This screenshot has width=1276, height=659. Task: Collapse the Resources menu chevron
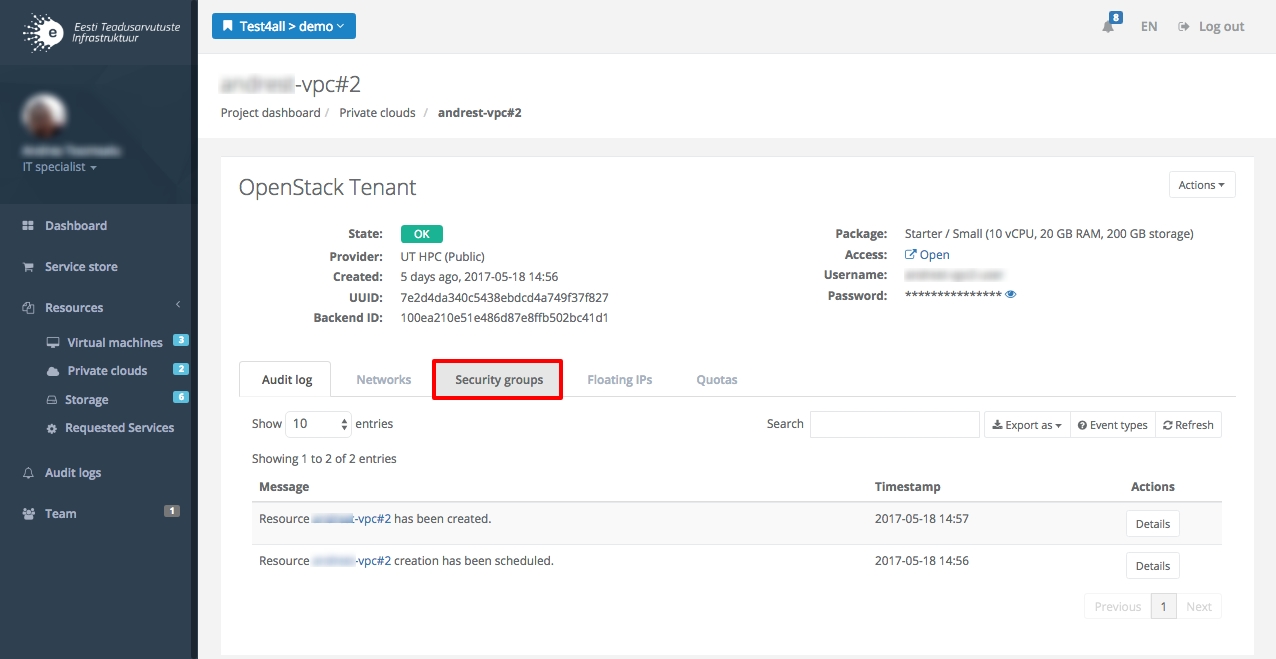178,304
